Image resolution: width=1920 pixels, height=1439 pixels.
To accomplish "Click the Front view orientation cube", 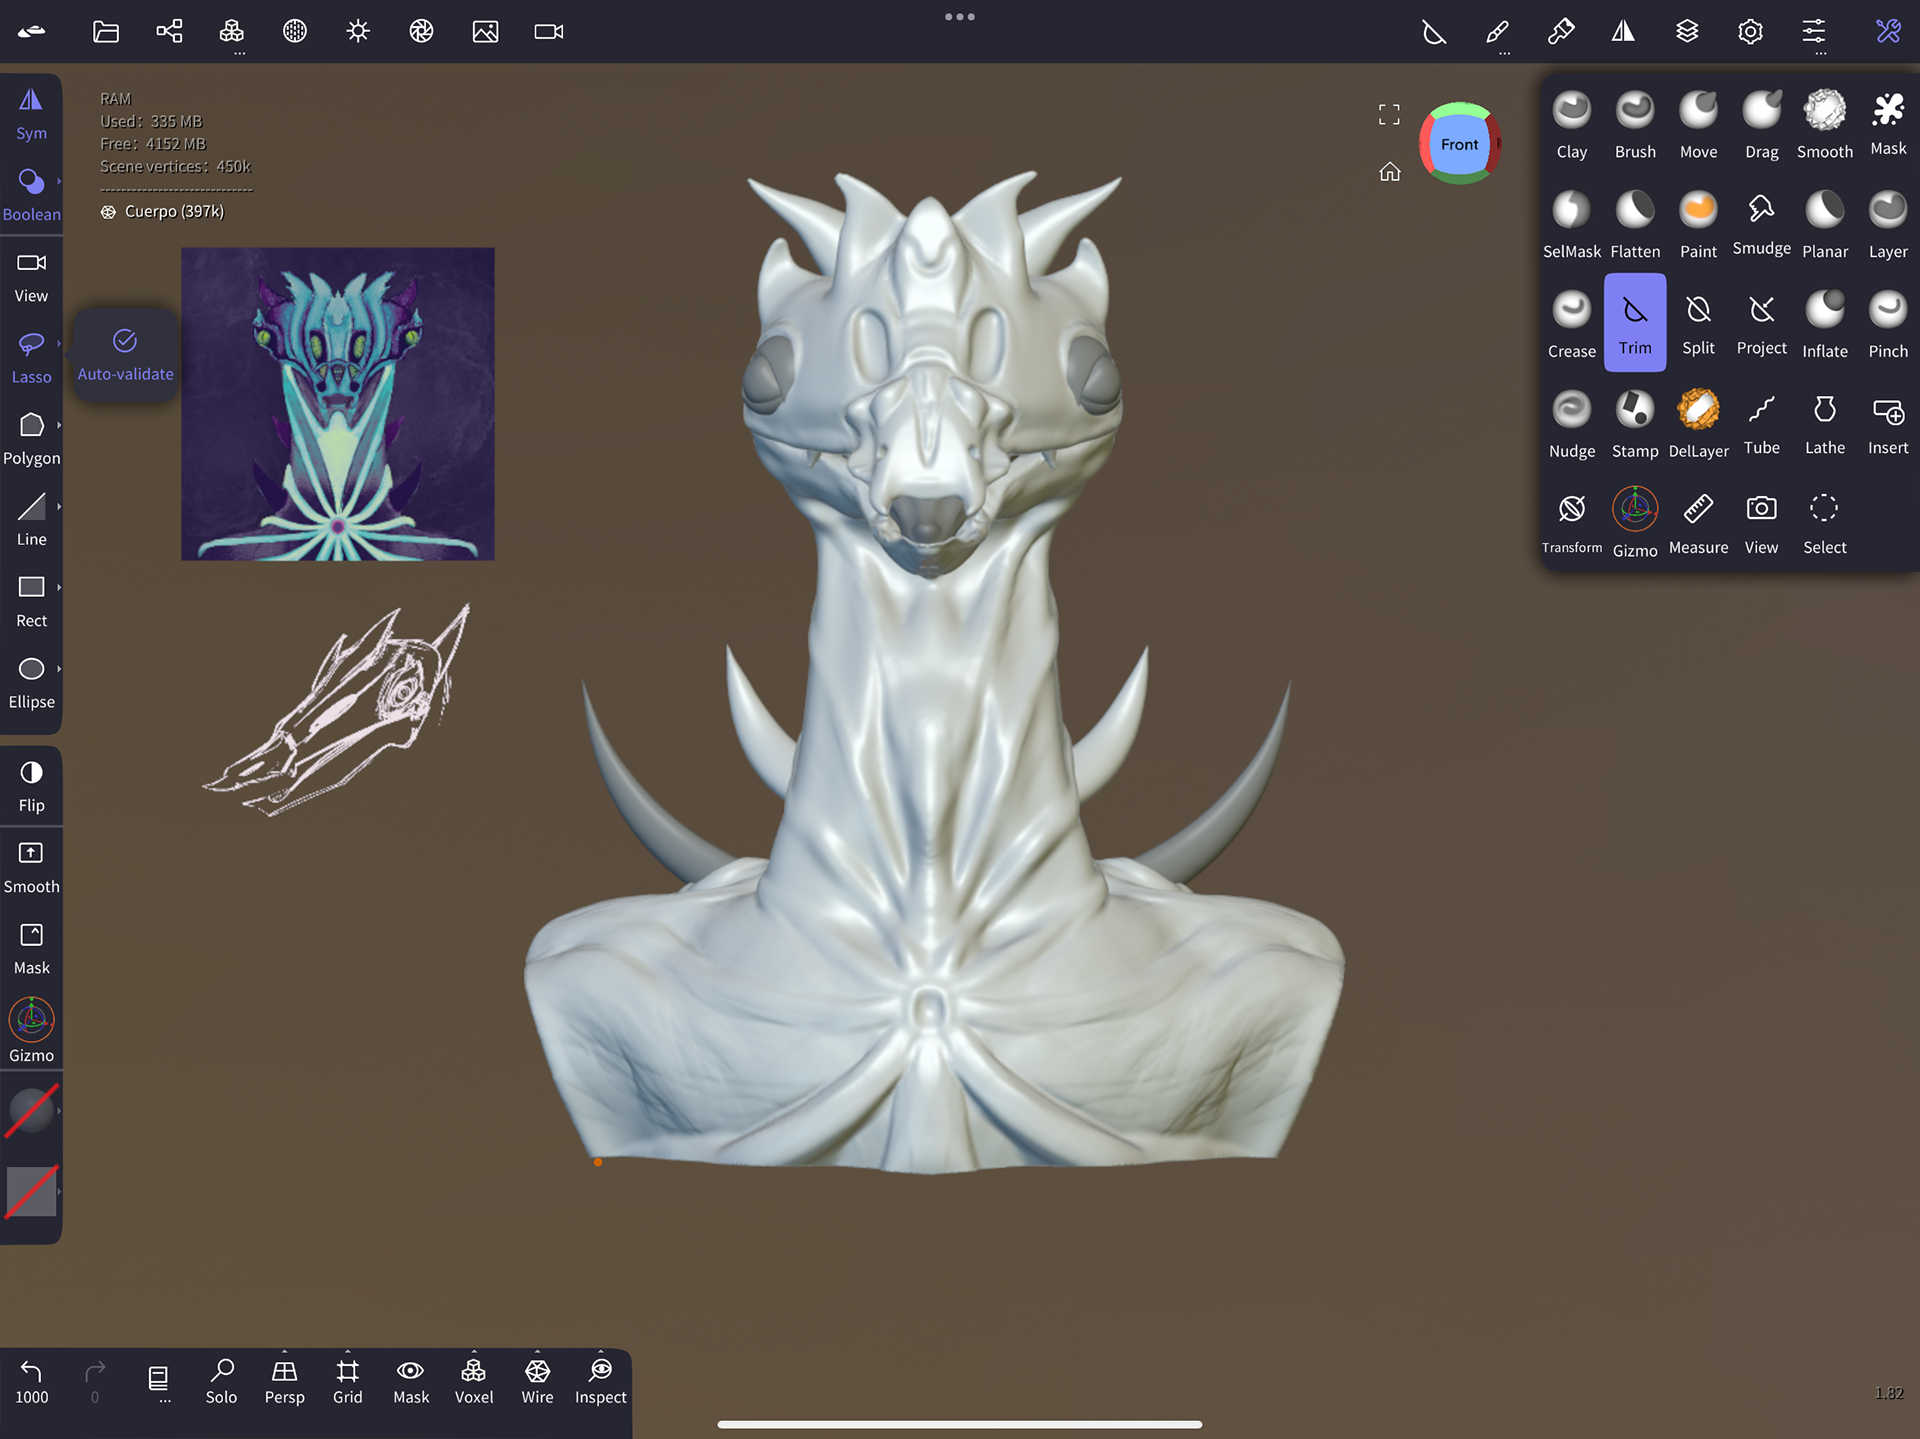I will click(x=1459, y=144).
